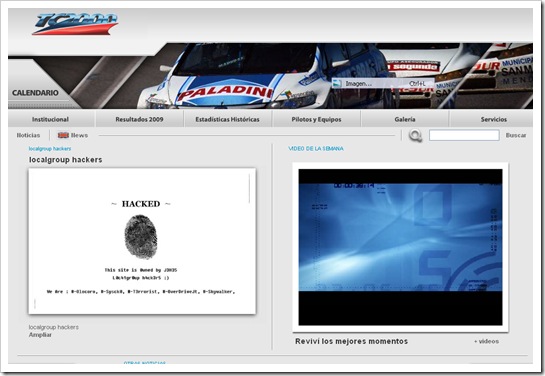Open the Pilotos y Equipos menu
The image size is (545, 376).
(316, 119)
